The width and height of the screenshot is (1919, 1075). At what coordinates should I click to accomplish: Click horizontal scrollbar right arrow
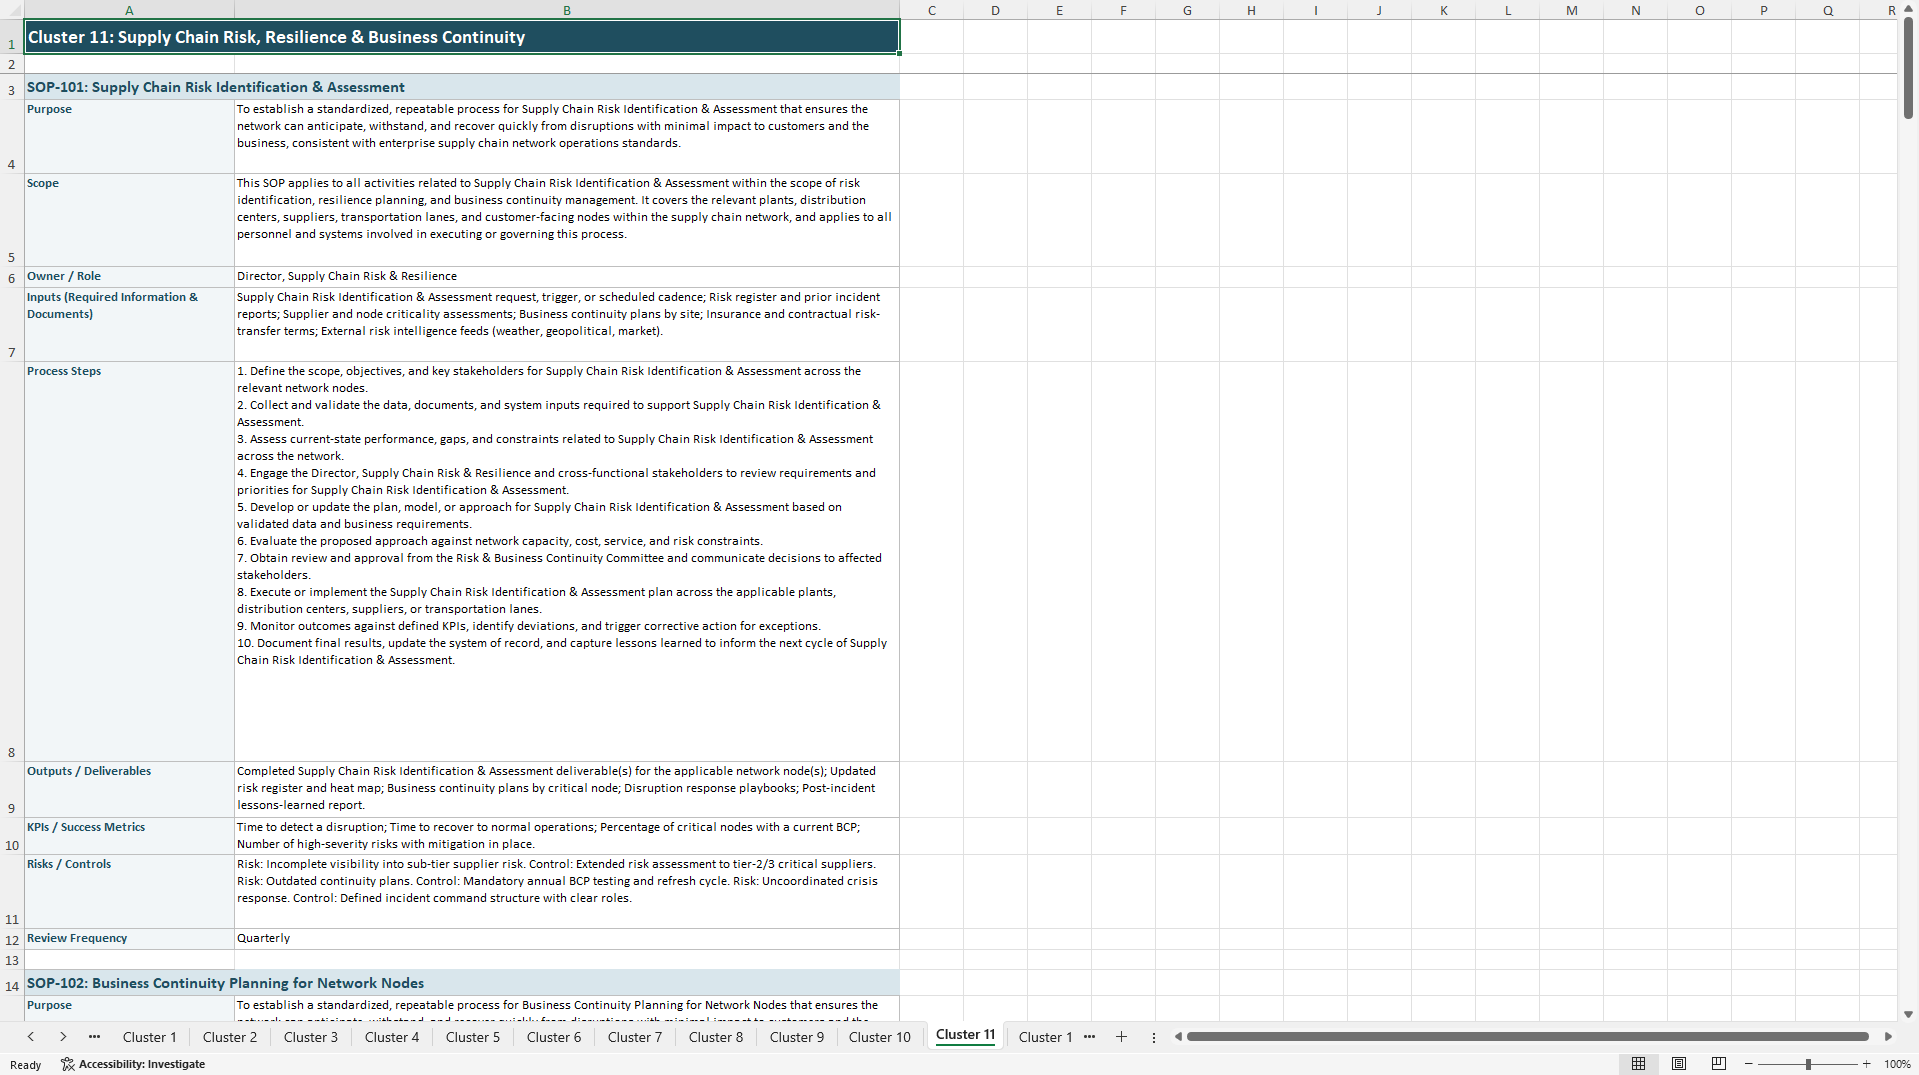pyautogui.click(x=1888, y=1037)
